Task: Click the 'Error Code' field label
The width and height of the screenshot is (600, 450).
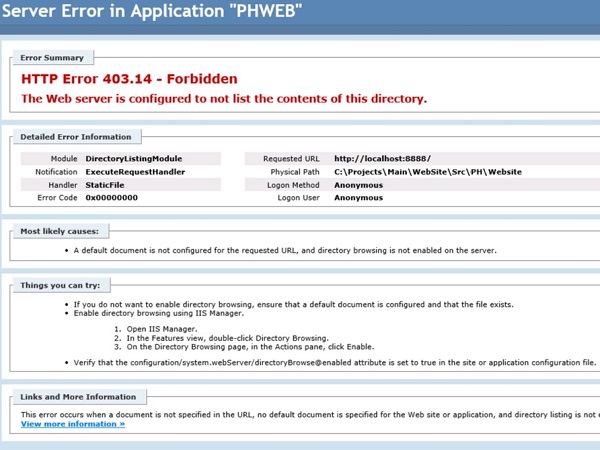Action: [x=57, y=198]
